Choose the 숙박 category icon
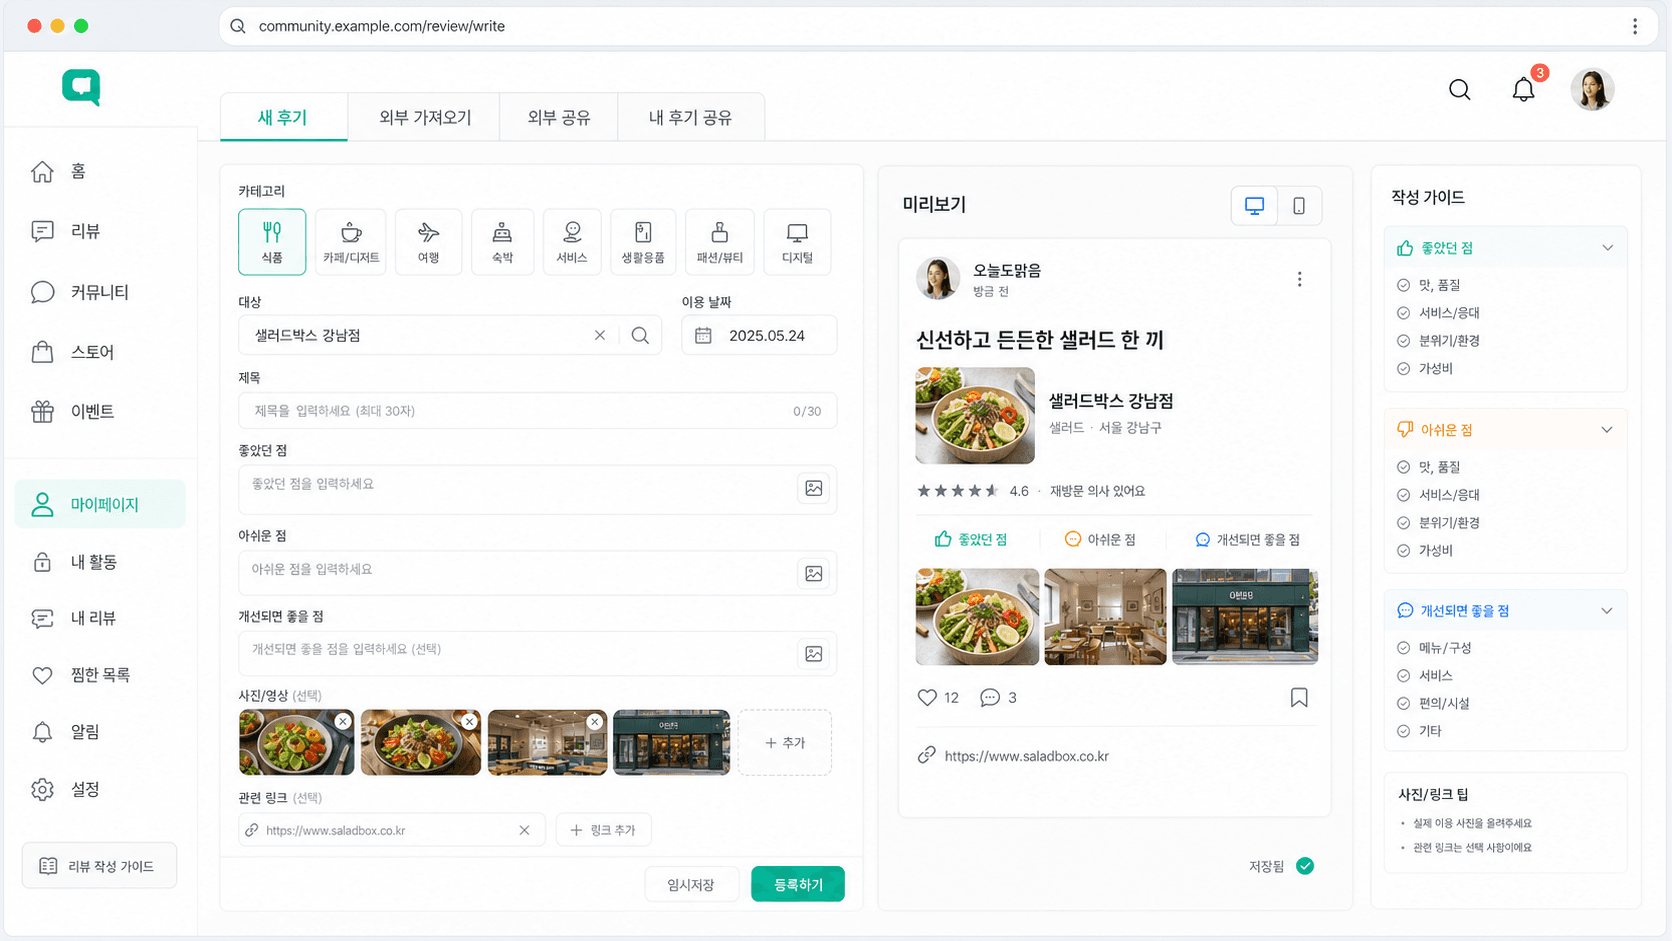Image resolution: width=1672 pixels, height=941 pixels. coord(502,241)
